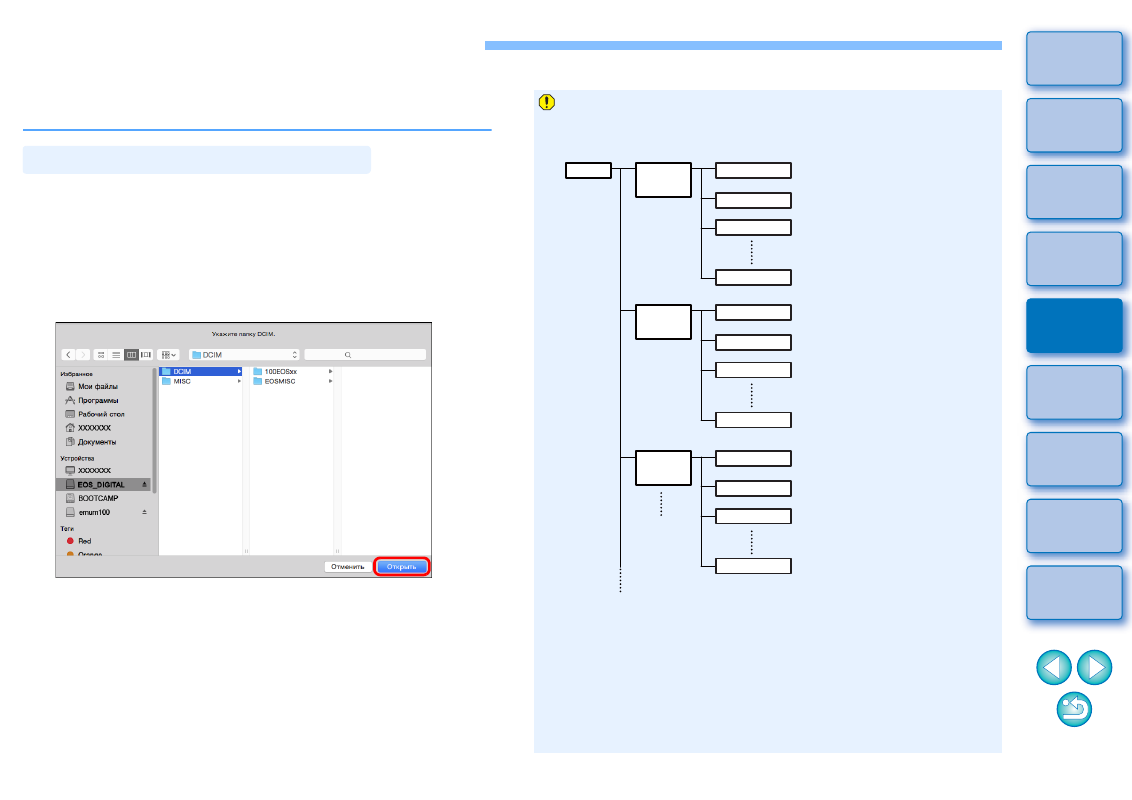
Task: Expand the 100EOSxx folder arrow
Action: 331,371
